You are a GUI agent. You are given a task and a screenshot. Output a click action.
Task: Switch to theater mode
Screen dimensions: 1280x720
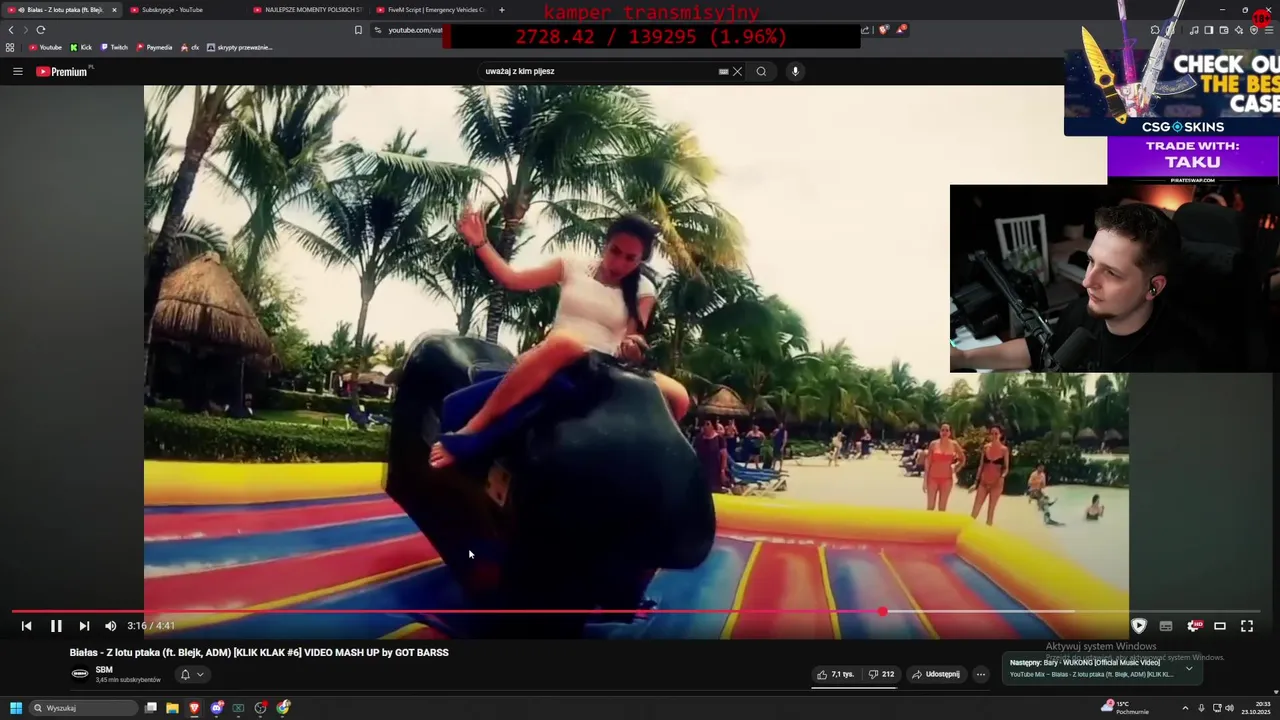[1220, 626]
